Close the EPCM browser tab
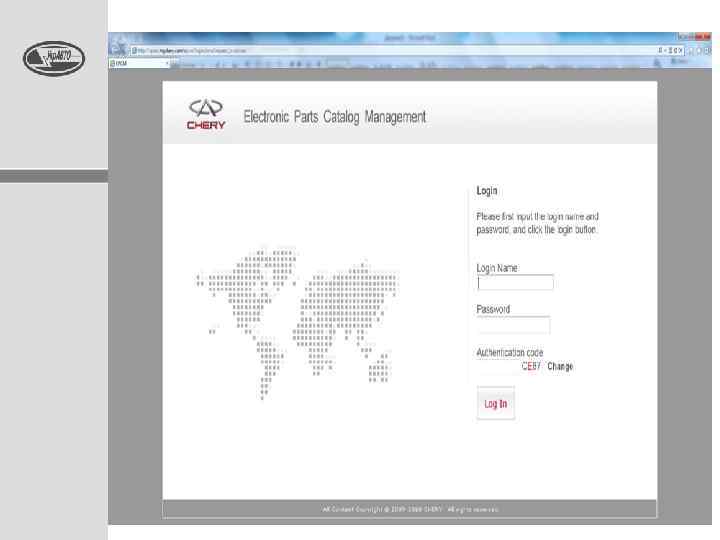Screen dimensions: 720x540 click(167, 63)
